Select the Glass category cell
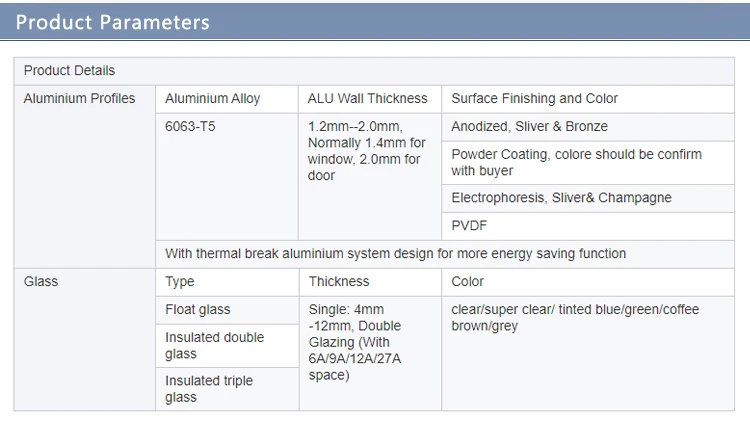Viewport: 750px width, 426px height. click(85, 339)
